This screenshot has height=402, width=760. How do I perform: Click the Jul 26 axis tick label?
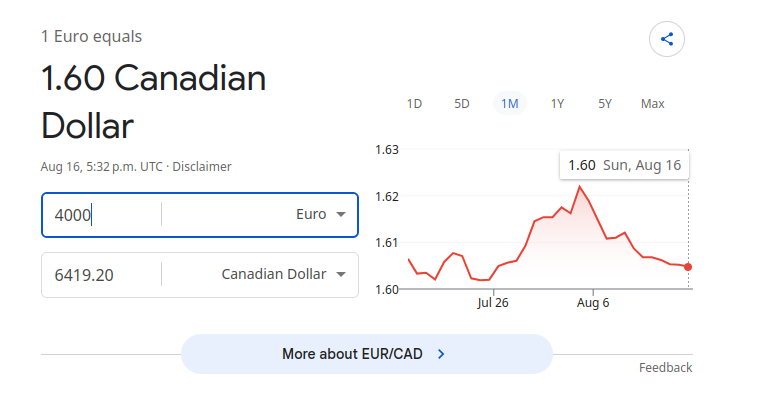(x=493, y=303)
